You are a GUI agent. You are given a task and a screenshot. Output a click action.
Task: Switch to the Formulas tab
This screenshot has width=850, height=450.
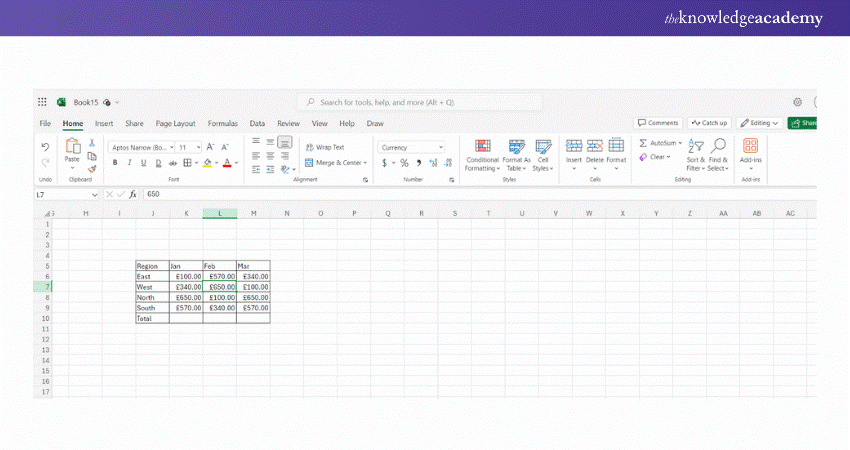coord(222,124)
